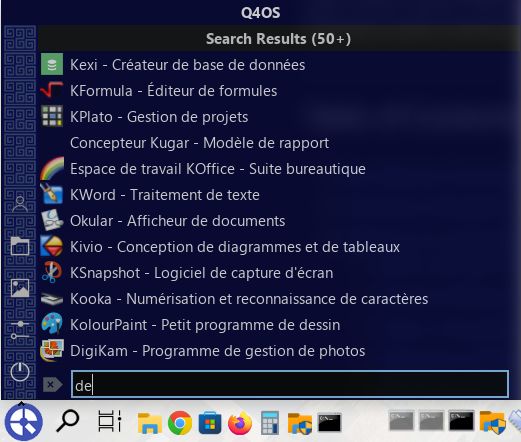Open Task View on the taskbar
521x442 pixels.
pyautogui.click(x=110, y=421)
